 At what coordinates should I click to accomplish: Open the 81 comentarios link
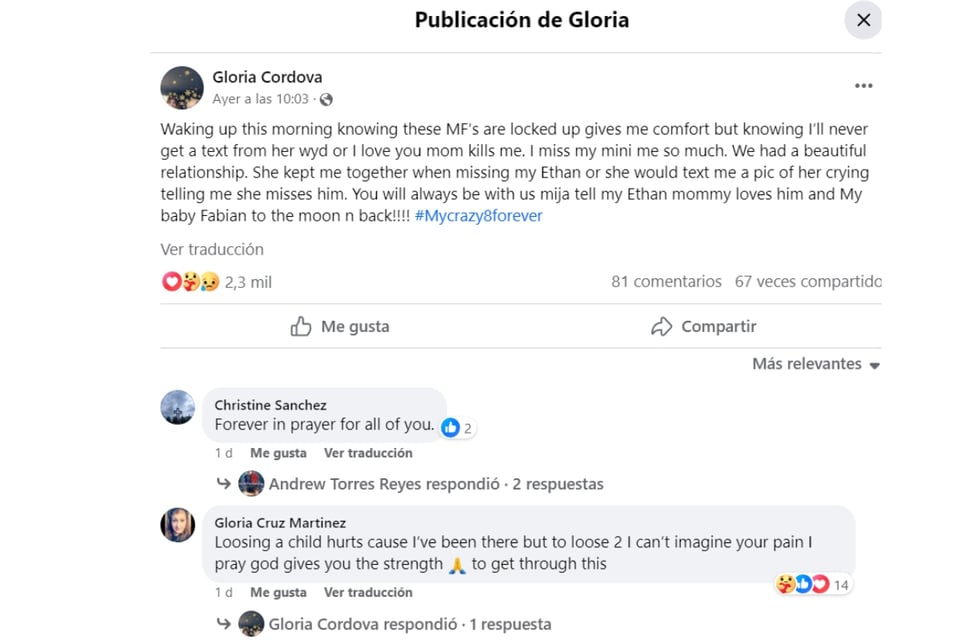point(666,282)
